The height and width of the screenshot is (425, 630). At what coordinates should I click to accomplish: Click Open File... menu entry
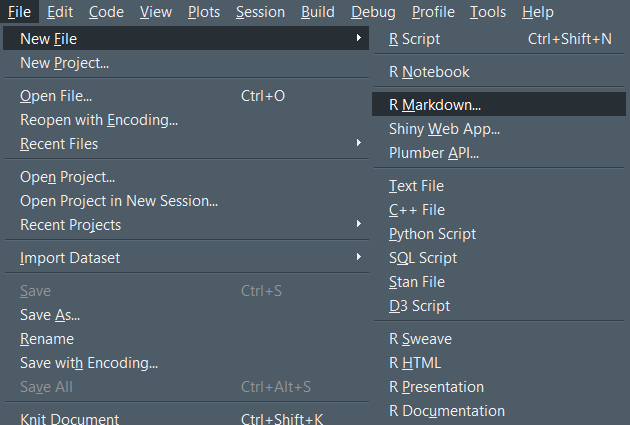click(186, 96)
